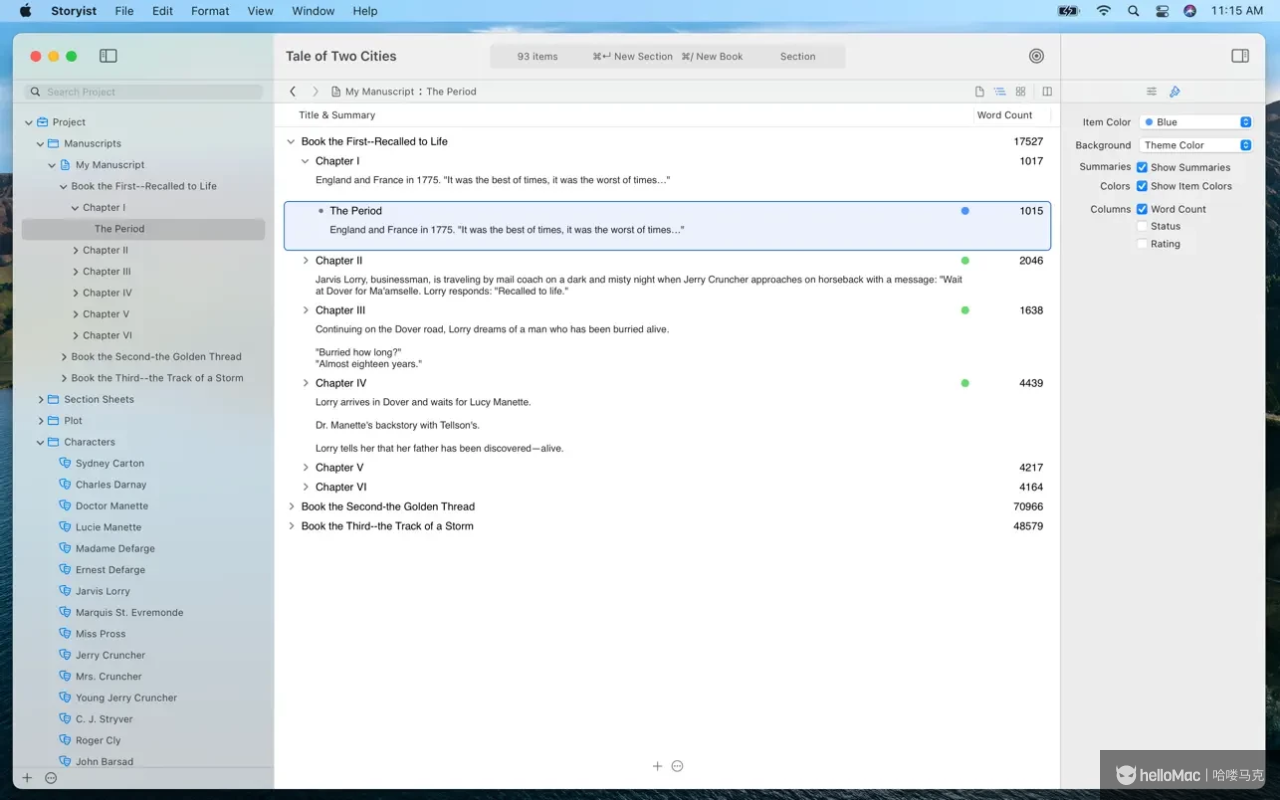Open the Storyist application menu
This screenshot has height=800, width=1280.
[74, 11]
